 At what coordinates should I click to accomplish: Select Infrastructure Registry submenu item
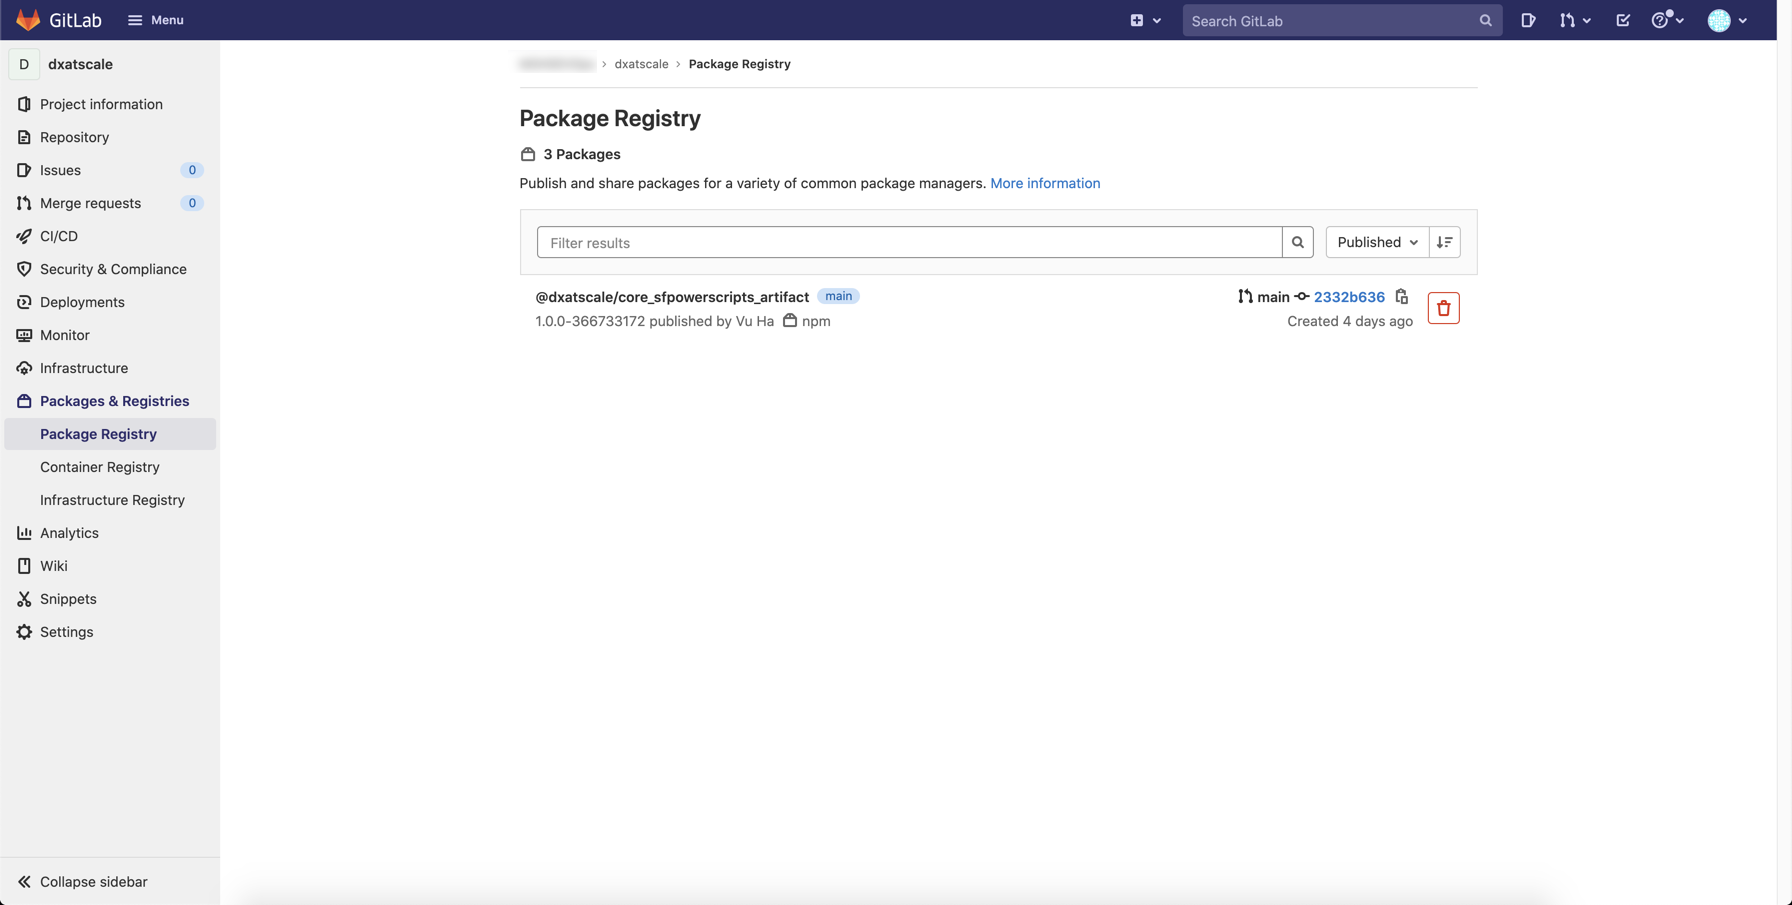click(x=112, y=500)
